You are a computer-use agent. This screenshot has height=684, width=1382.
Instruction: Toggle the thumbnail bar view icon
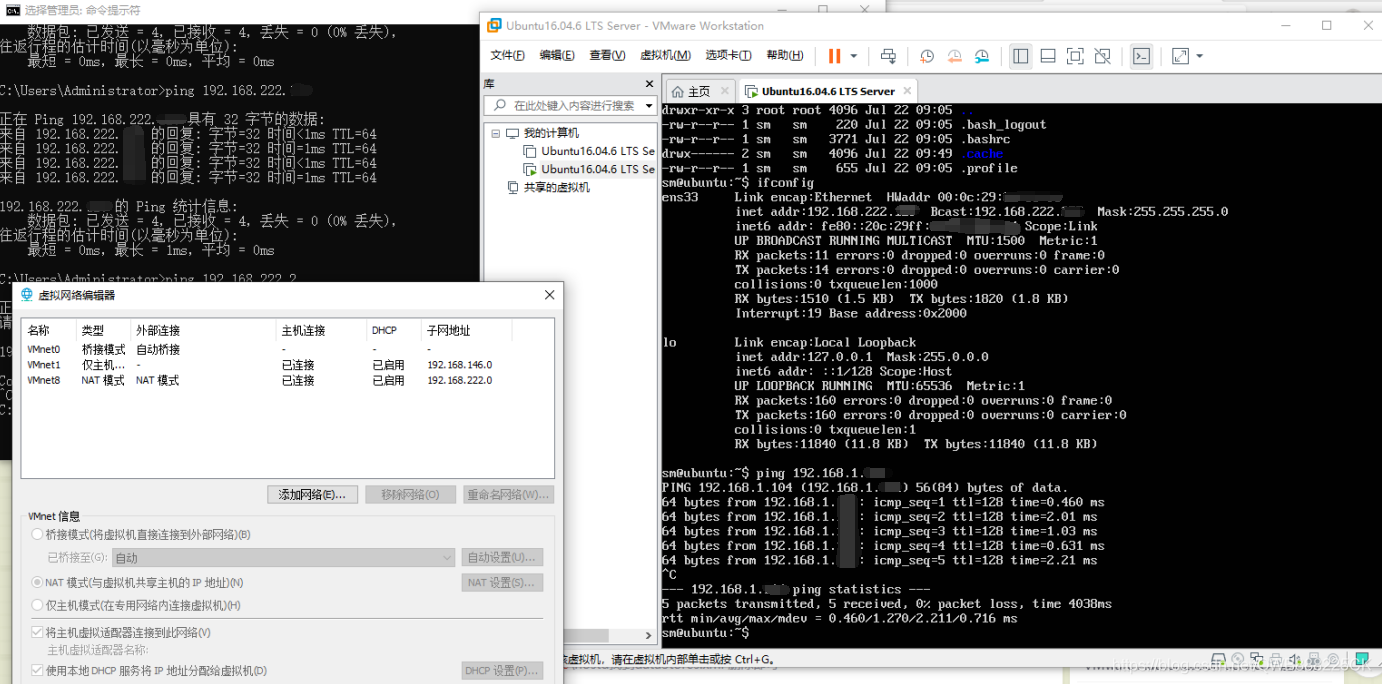point(1048,56)
